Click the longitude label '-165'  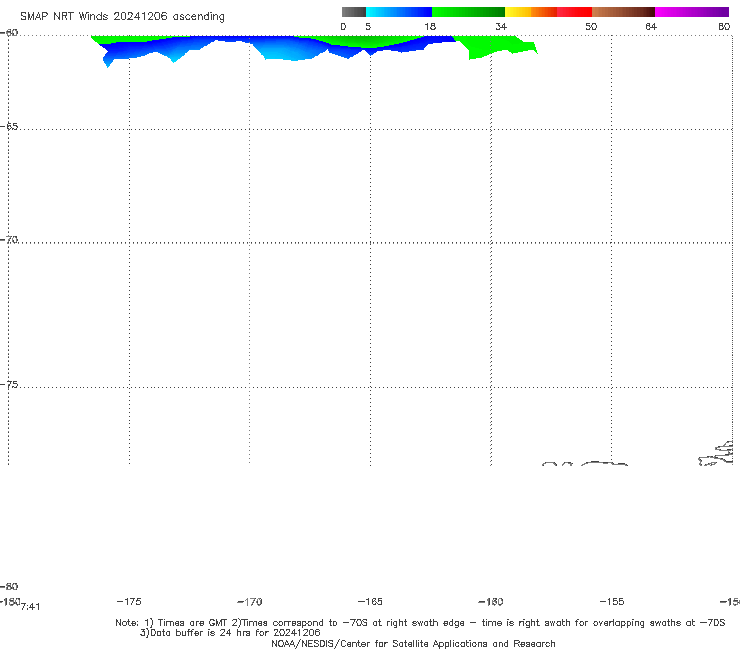coord(370,601)
